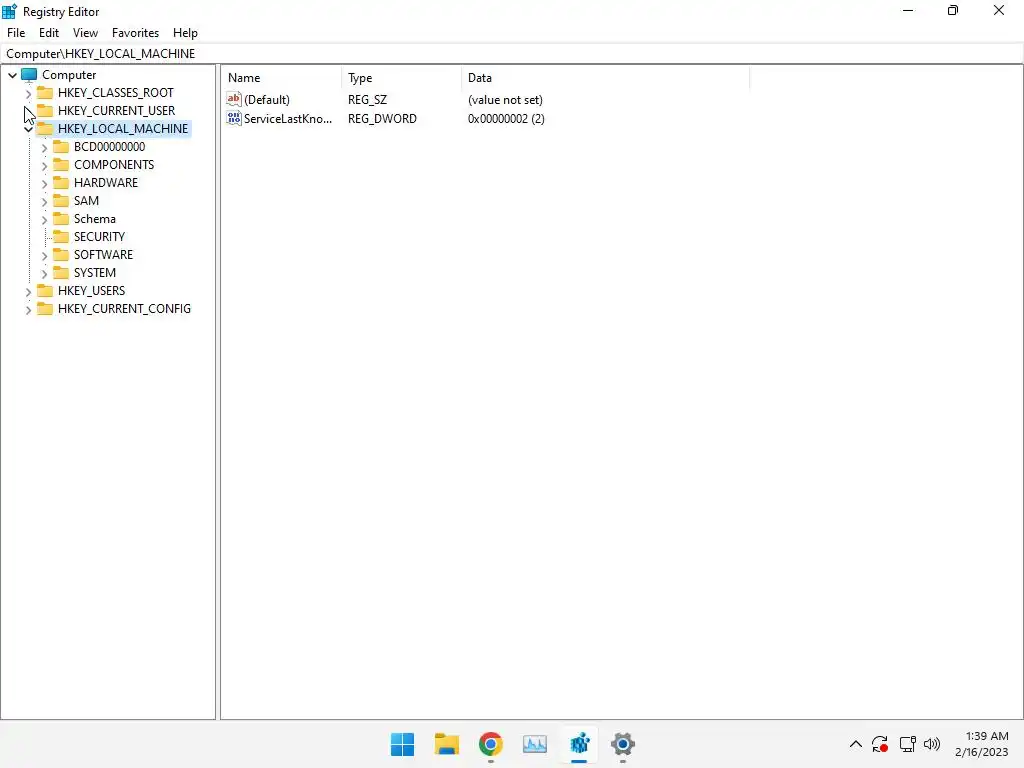Screen dimensions: 1024x768
Task: Expand the COMPONENTS subkey
Action: click(44, 165)
